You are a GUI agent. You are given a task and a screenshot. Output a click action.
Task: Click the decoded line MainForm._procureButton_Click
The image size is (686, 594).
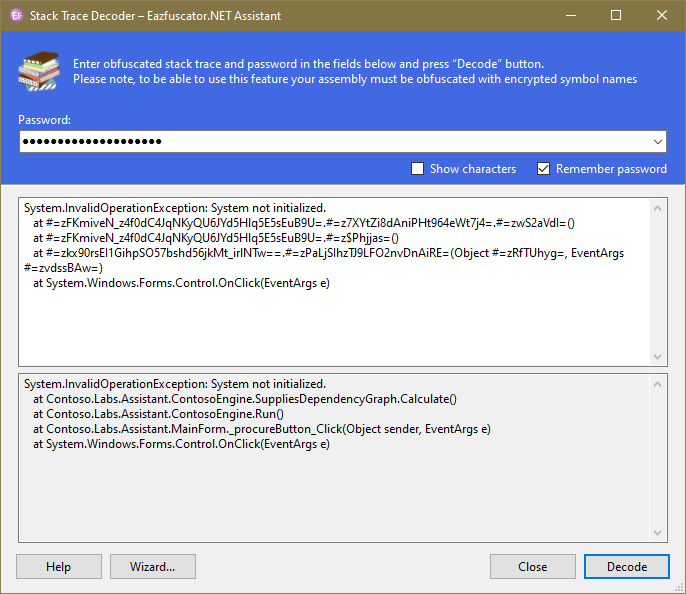(x=262, y=429)
